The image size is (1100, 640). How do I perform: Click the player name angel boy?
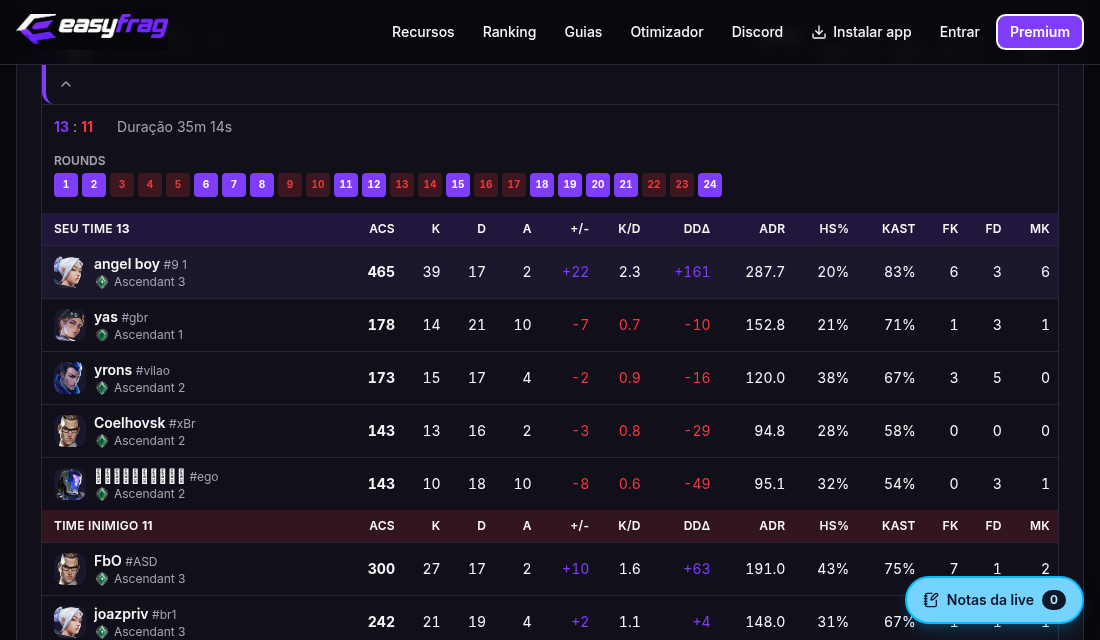pyautogui.click(x=127, y=265)
